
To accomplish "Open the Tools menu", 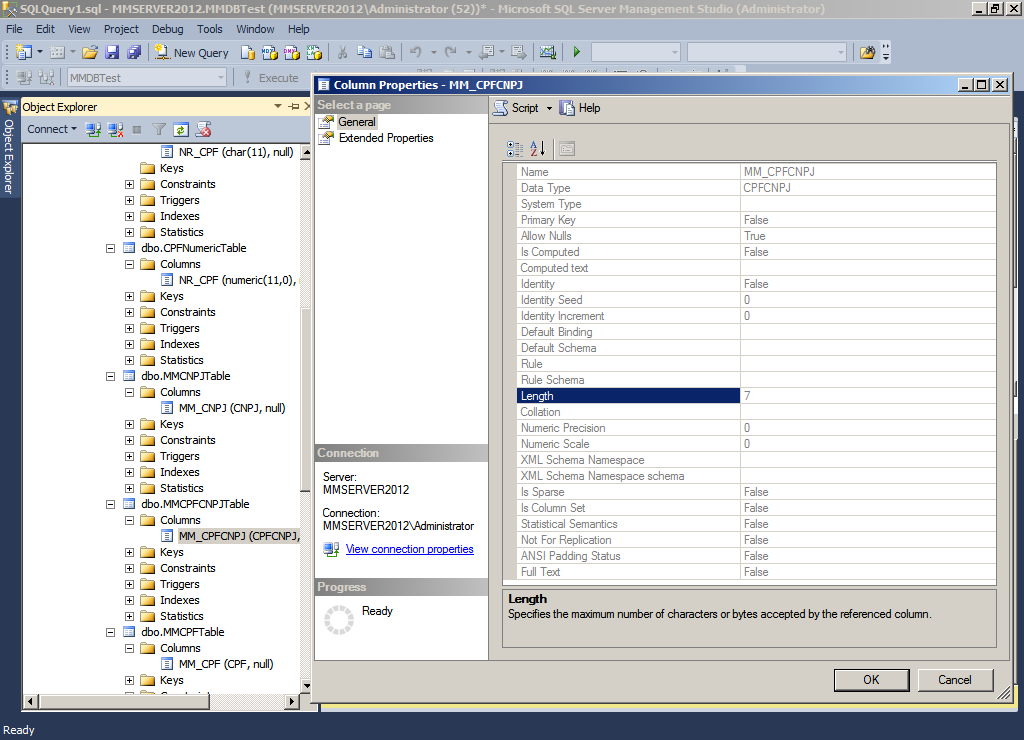I will [209, 29].
